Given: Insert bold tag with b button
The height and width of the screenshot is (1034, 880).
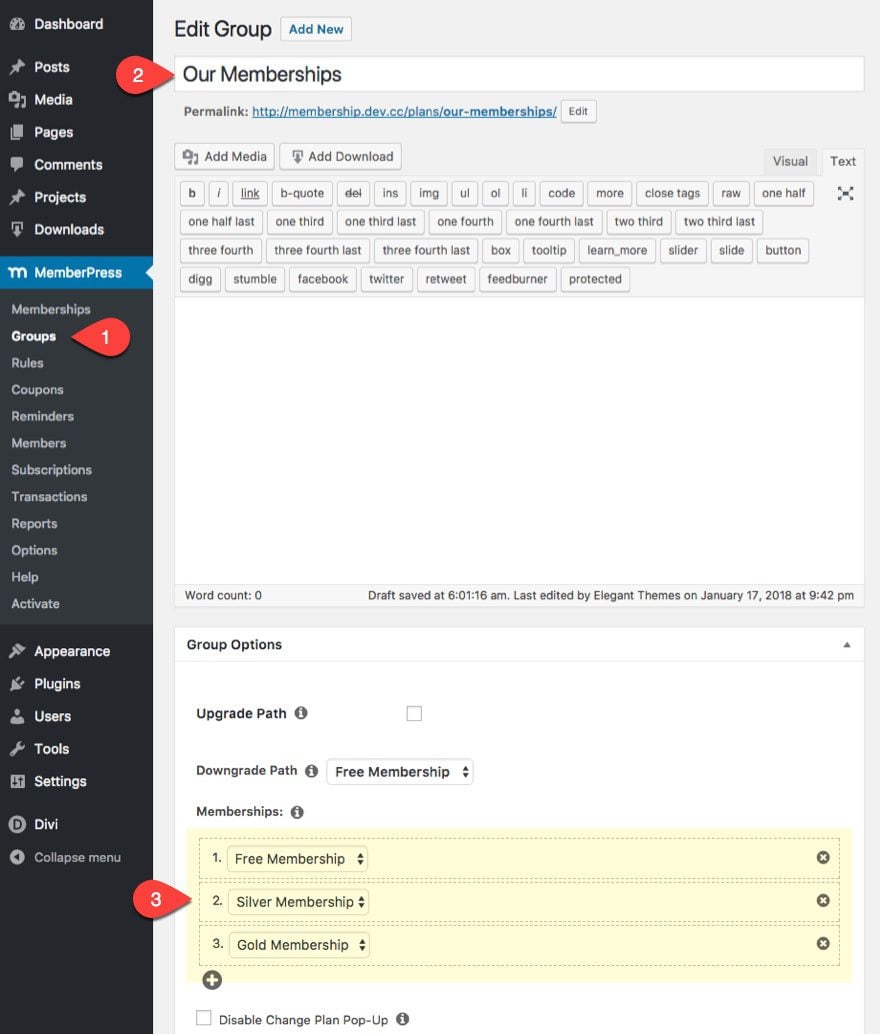Looking at the screenshot, I should (x=192, y=193).
